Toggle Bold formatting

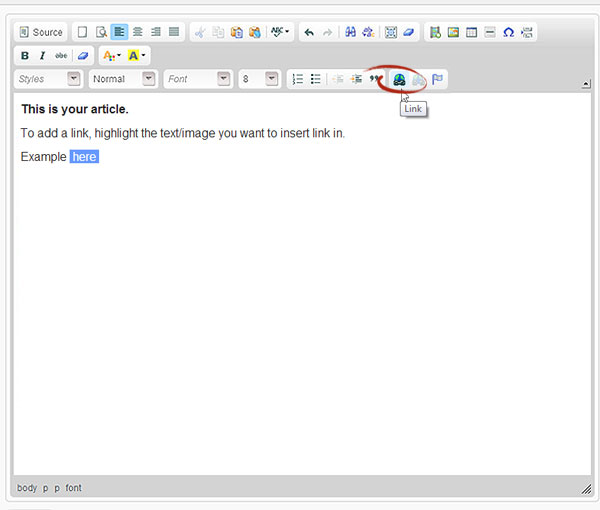tap(25, 56)
